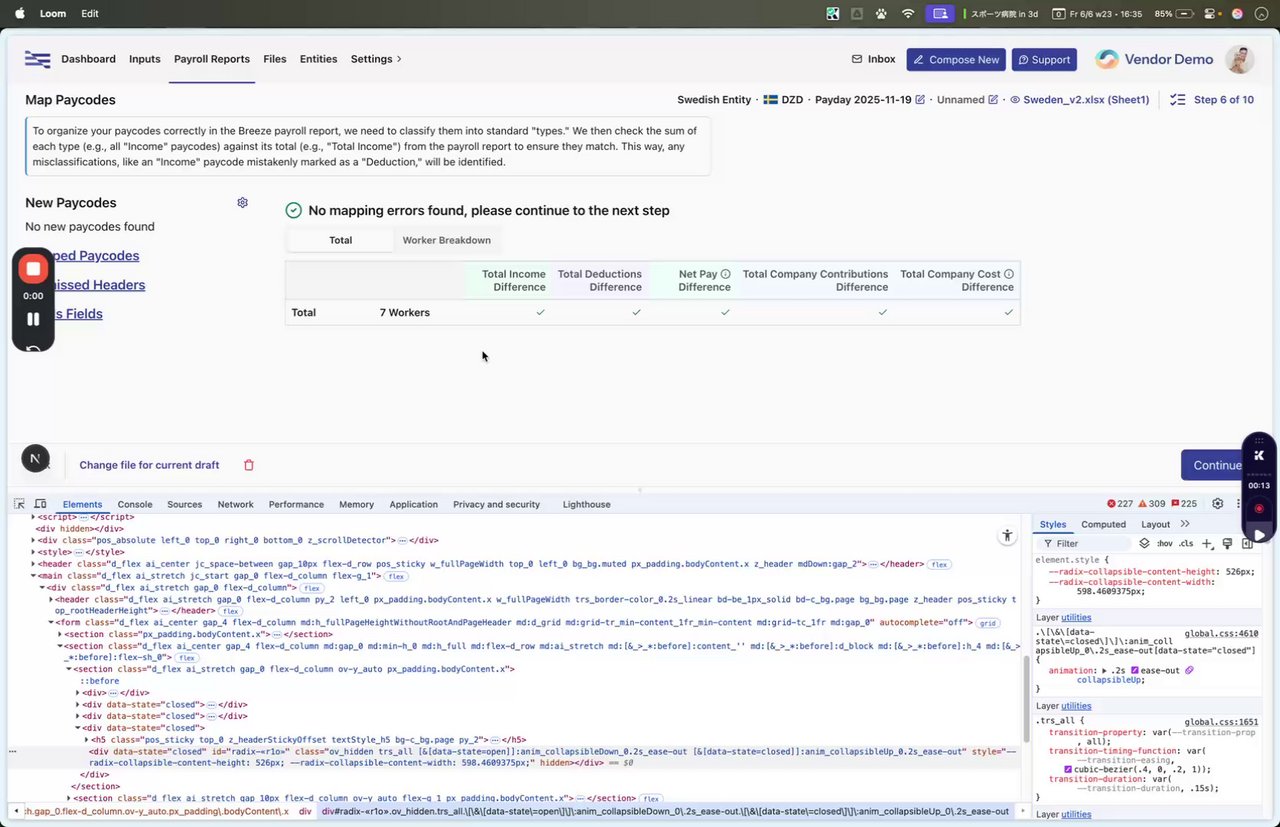Click the 309 warnings counter
Image resolution: width=1280 pixels, height=827 pixels.
point(1152,504)
